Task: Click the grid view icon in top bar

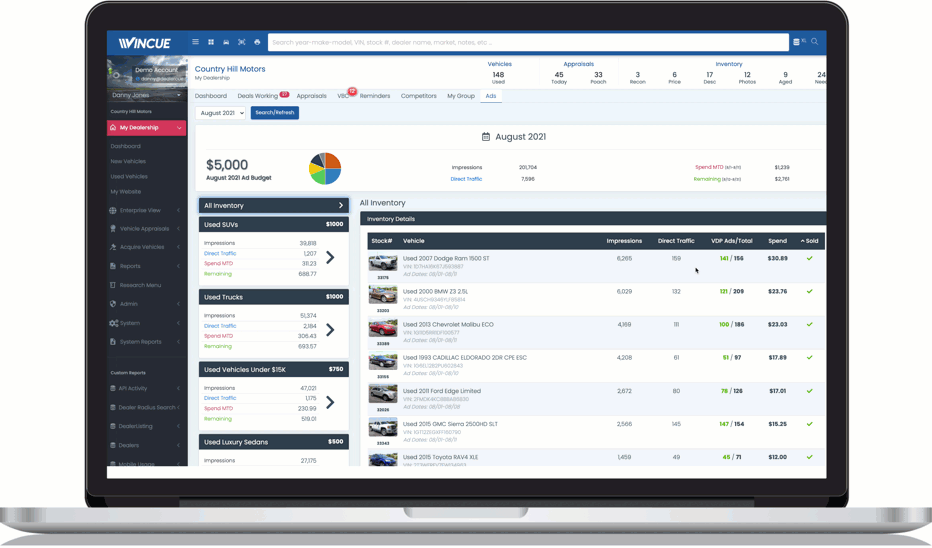Action: 210,42
